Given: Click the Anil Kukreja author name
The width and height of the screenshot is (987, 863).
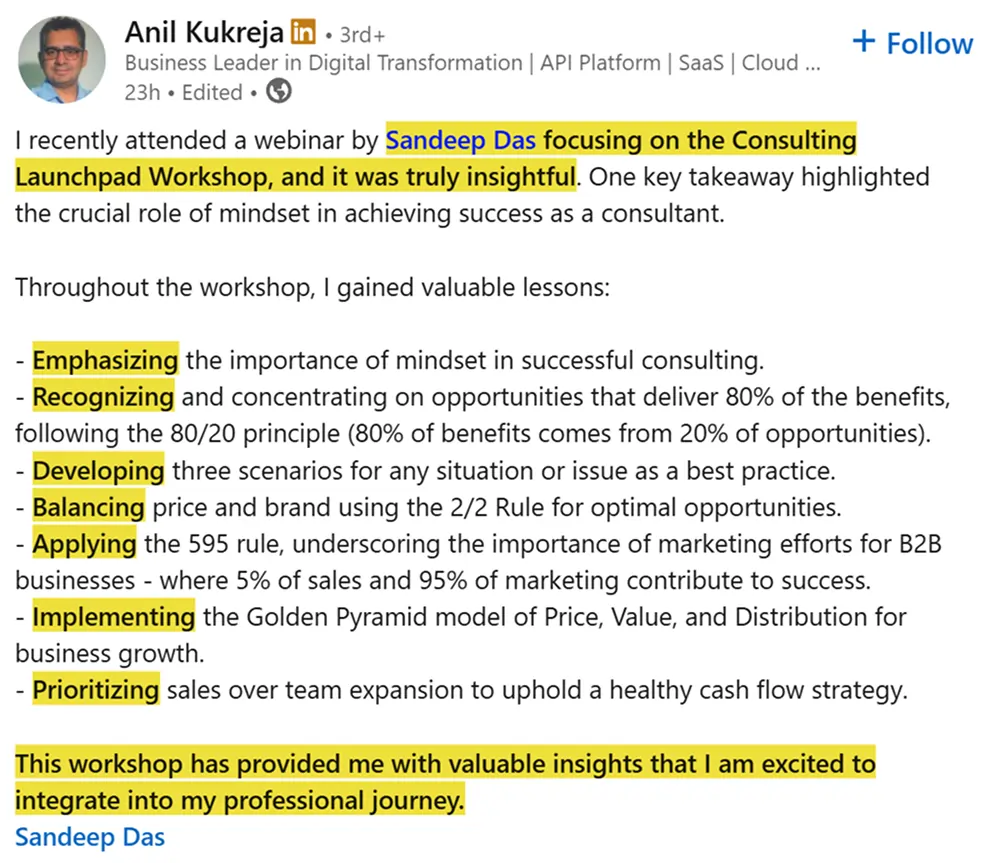Looking at the screenshot, I should coord(204,32).
